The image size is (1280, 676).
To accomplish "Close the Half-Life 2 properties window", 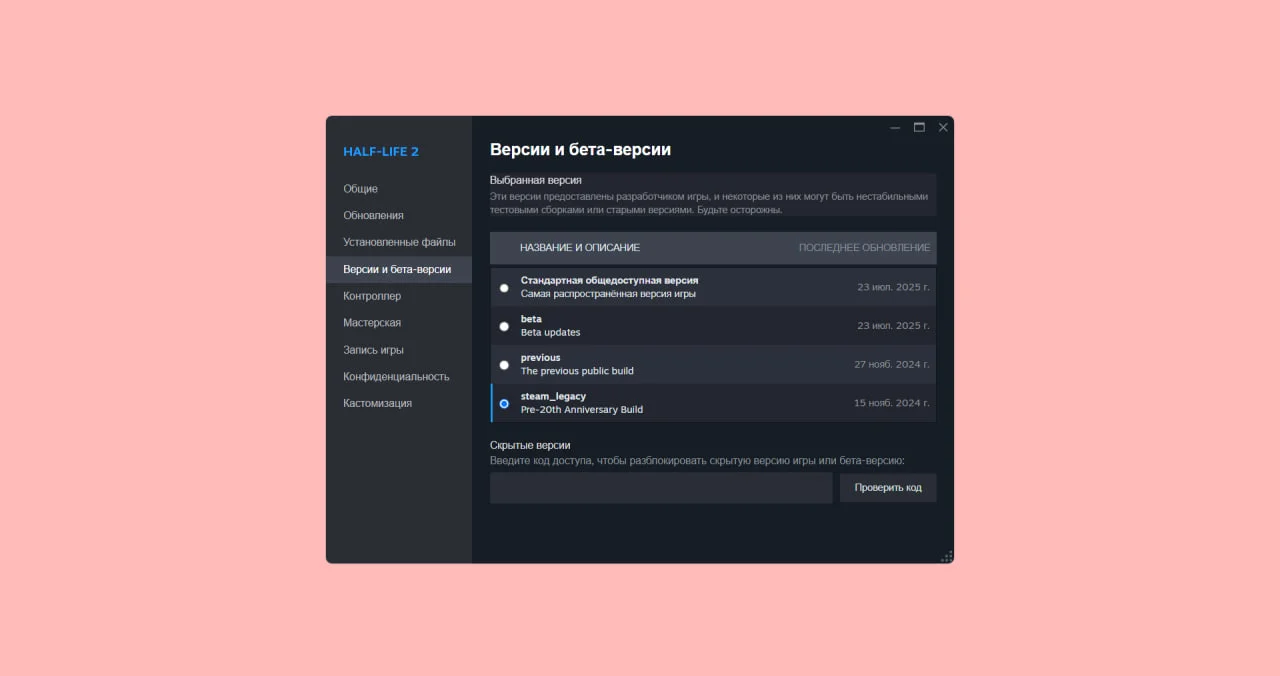I will pyautogui.click(x=942, y=127).
